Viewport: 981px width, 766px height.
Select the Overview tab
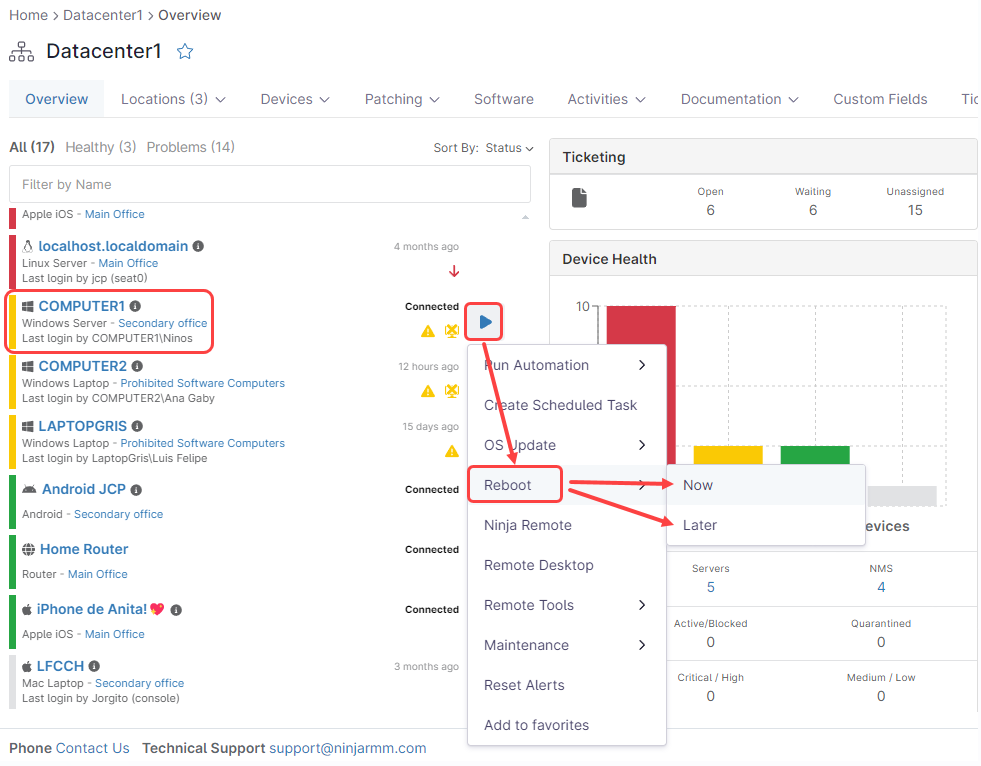(x=56, y=99)
